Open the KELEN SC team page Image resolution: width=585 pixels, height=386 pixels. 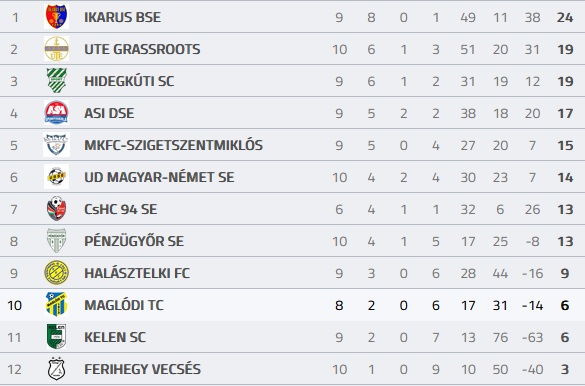pos(115,337)
